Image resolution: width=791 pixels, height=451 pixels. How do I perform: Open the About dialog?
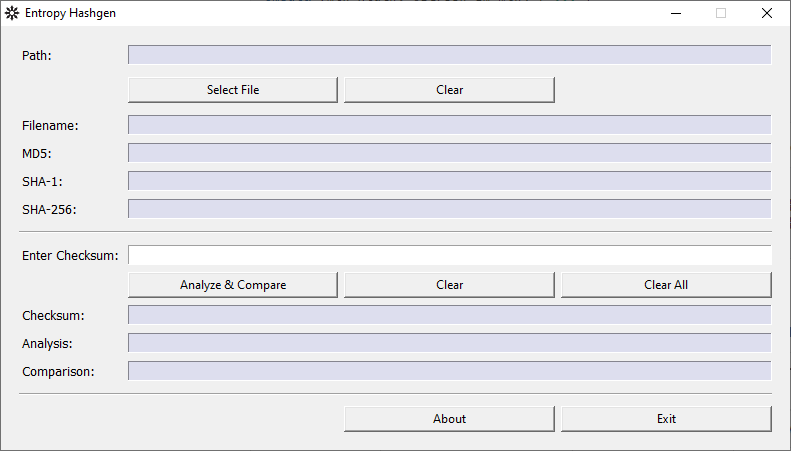click(x=449, y=419)
